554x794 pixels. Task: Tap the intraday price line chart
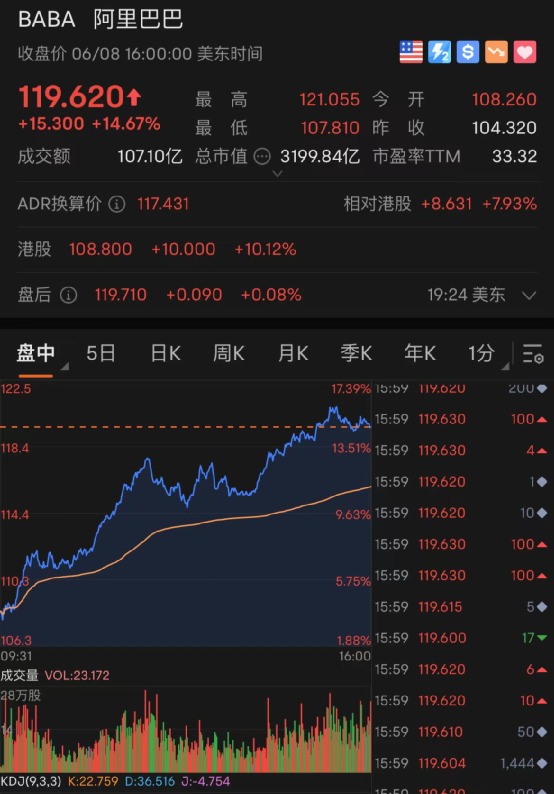(x=186, y=514)
